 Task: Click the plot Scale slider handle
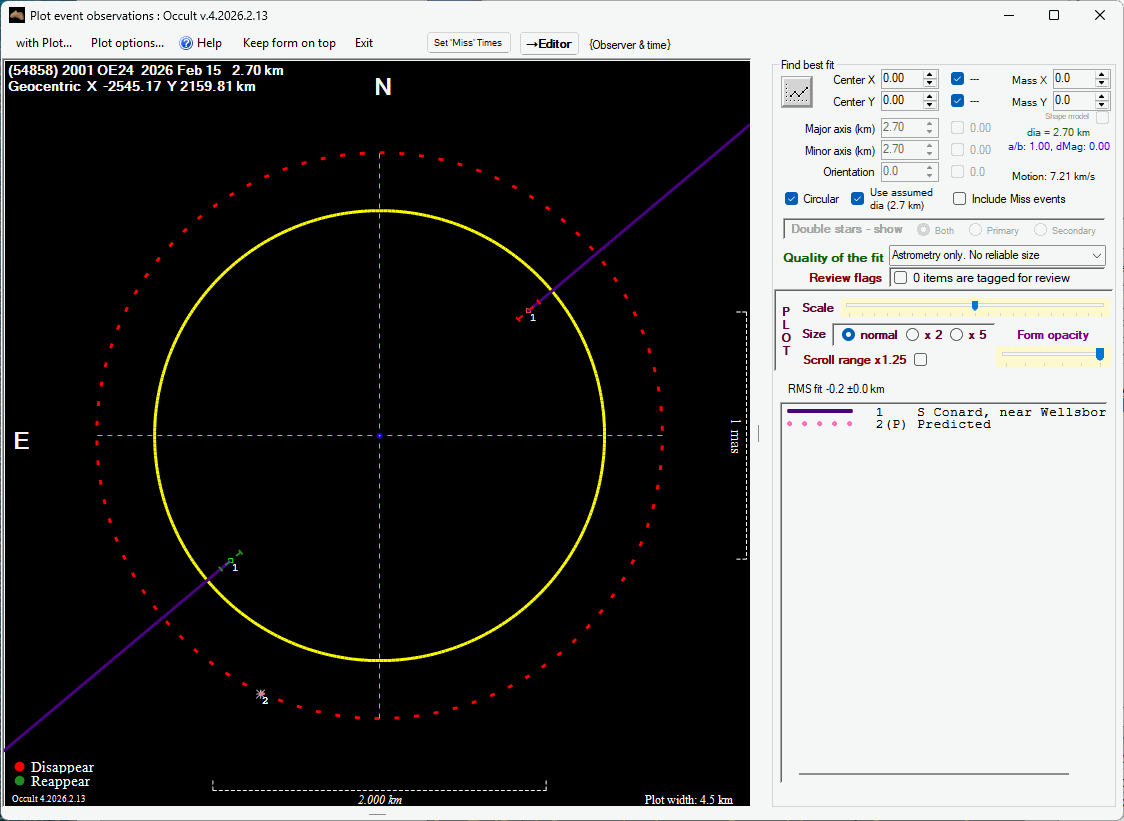point(975,305)
